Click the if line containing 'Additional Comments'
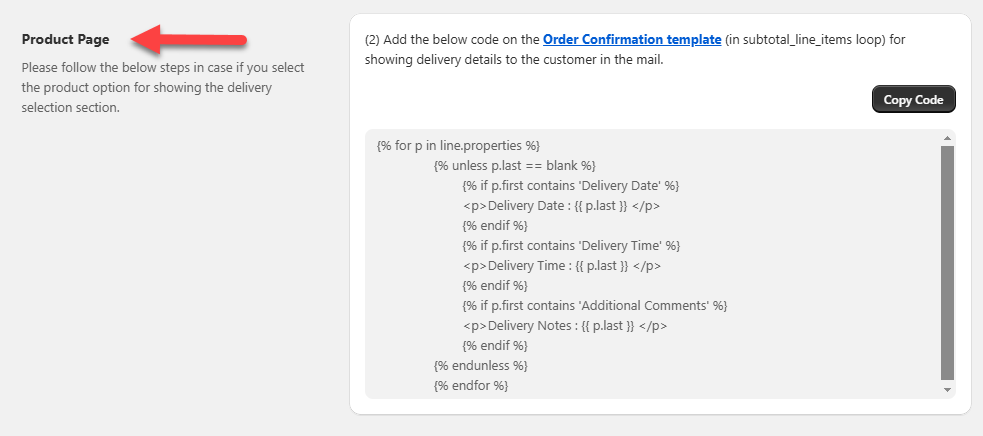The image size is (983, 436). [594, 305]
